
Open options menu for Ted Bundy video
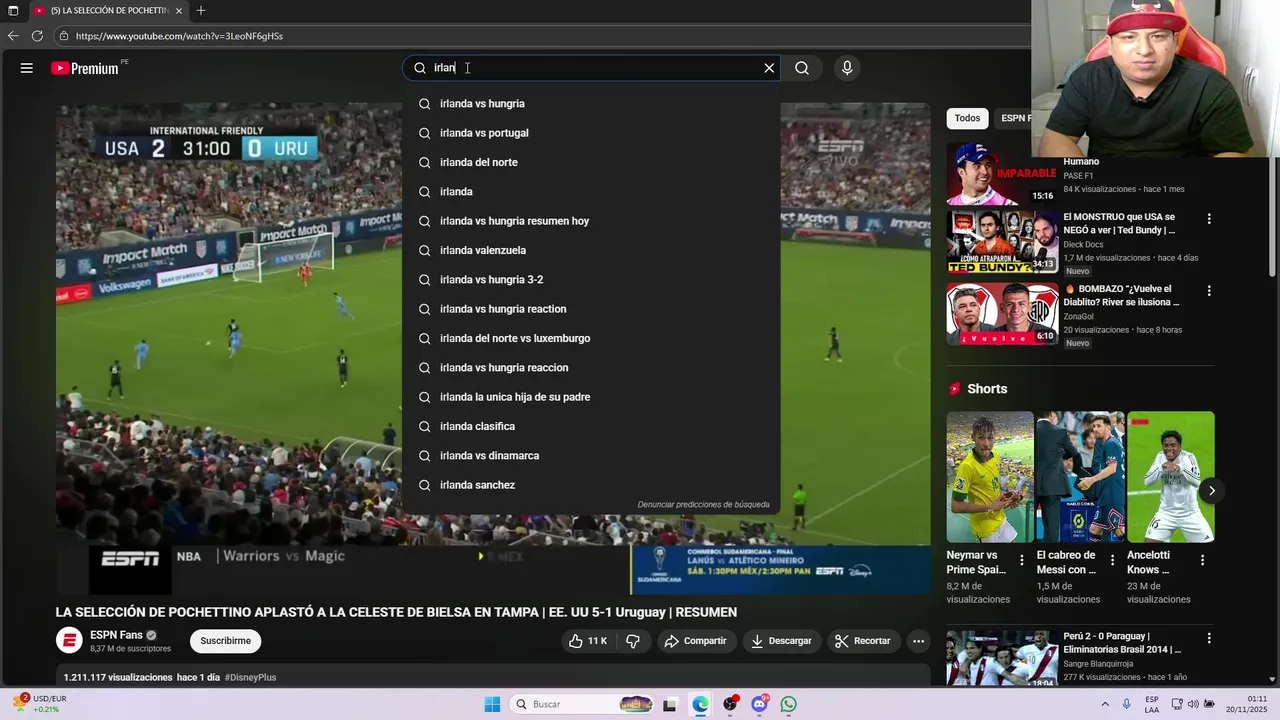[1209, 219]
